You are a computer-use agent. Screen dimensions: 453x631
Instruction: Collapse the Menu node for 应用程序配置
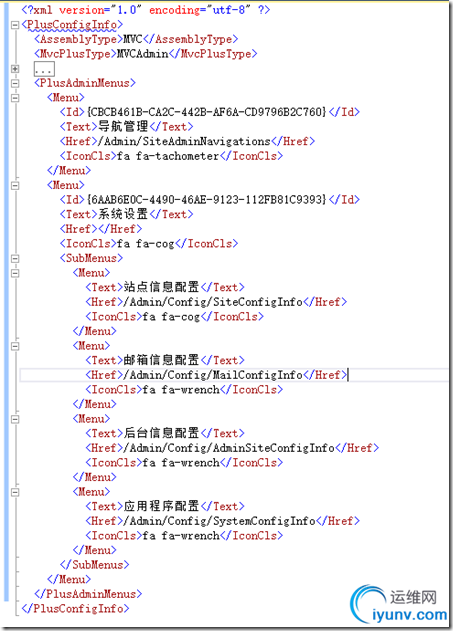tap(15, 492)
